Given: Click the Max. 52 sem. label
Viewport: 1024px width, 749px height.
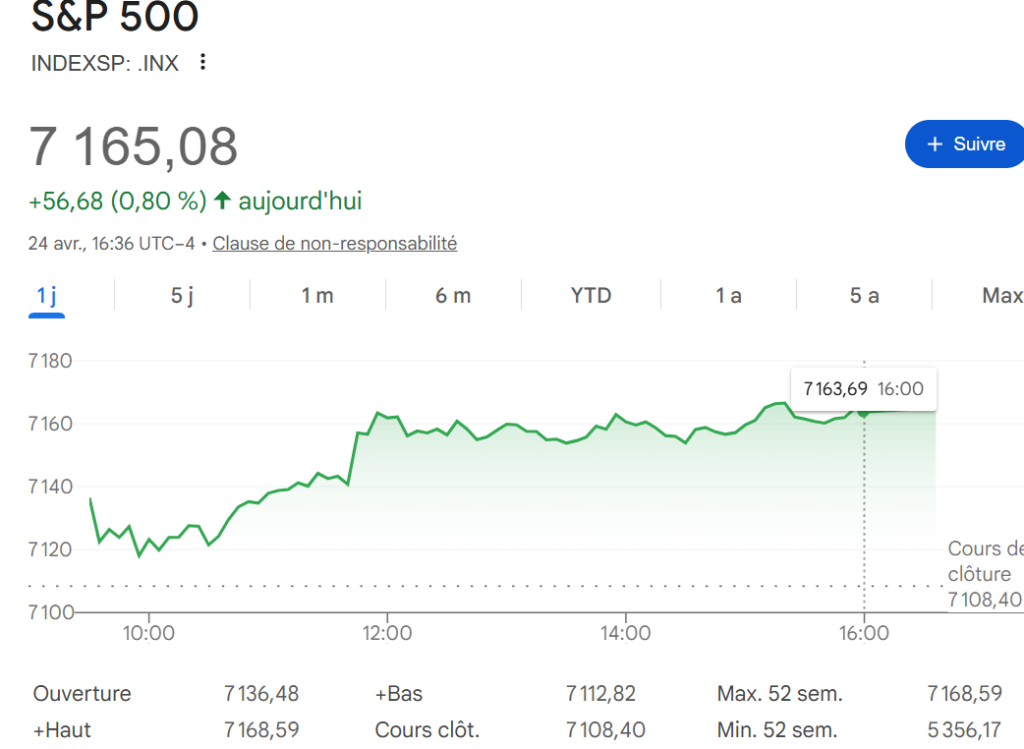Looking at the screenshot, I should (x=779, y=694).
